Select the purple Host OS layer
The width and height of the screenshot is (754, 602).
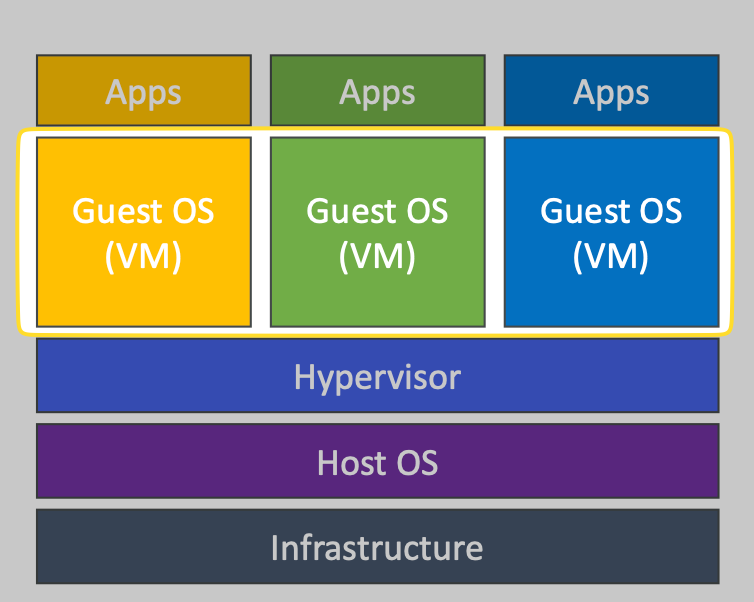tap(377, 462)
